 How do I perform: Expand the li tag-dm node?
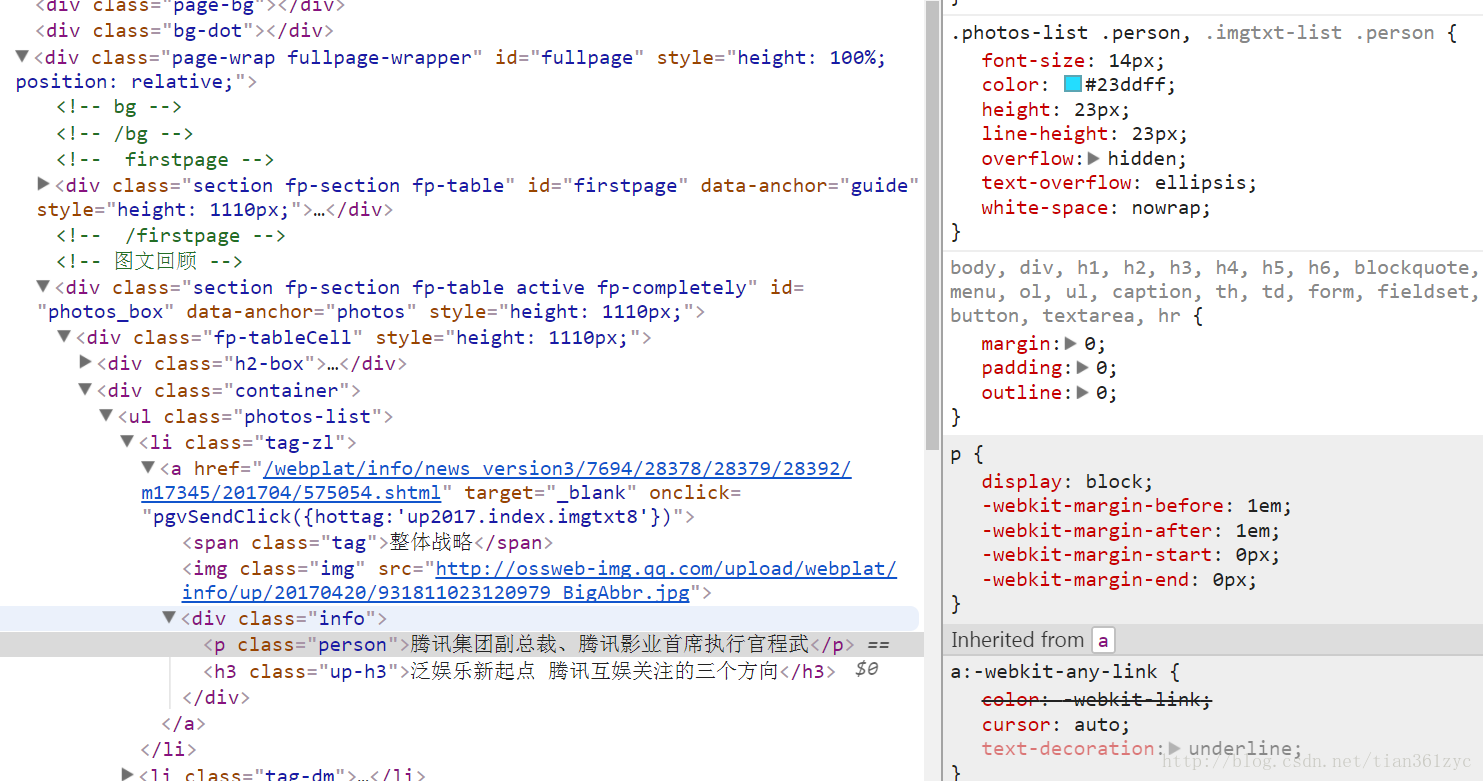[127, 774]
